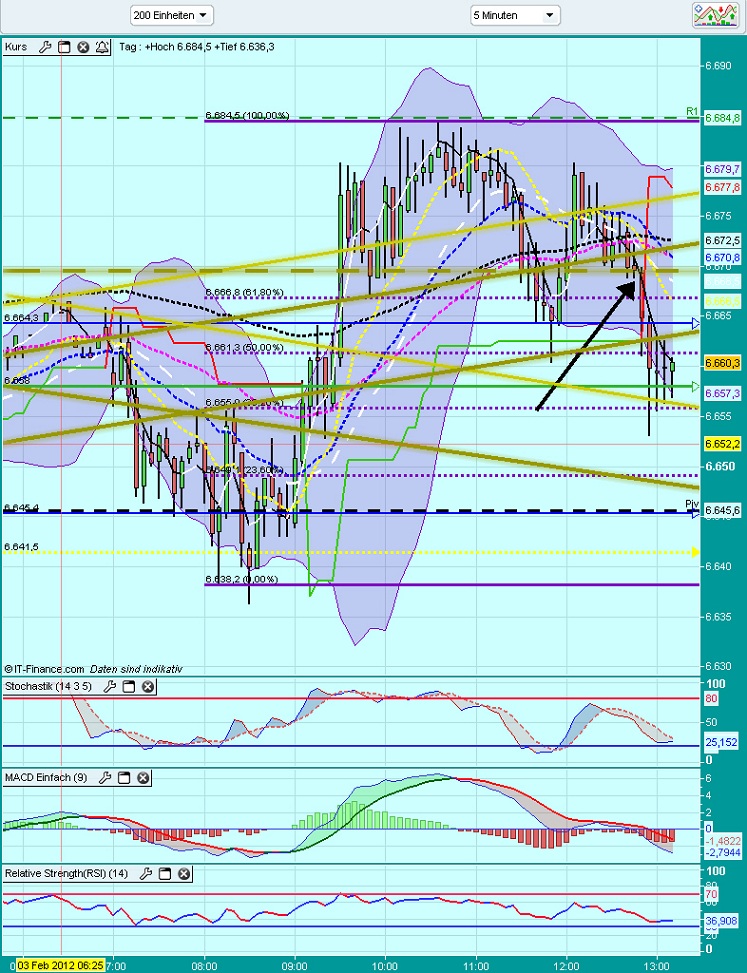Open the chart indicators icon at top right
747x973 pixels.
(x=715, y=15)
